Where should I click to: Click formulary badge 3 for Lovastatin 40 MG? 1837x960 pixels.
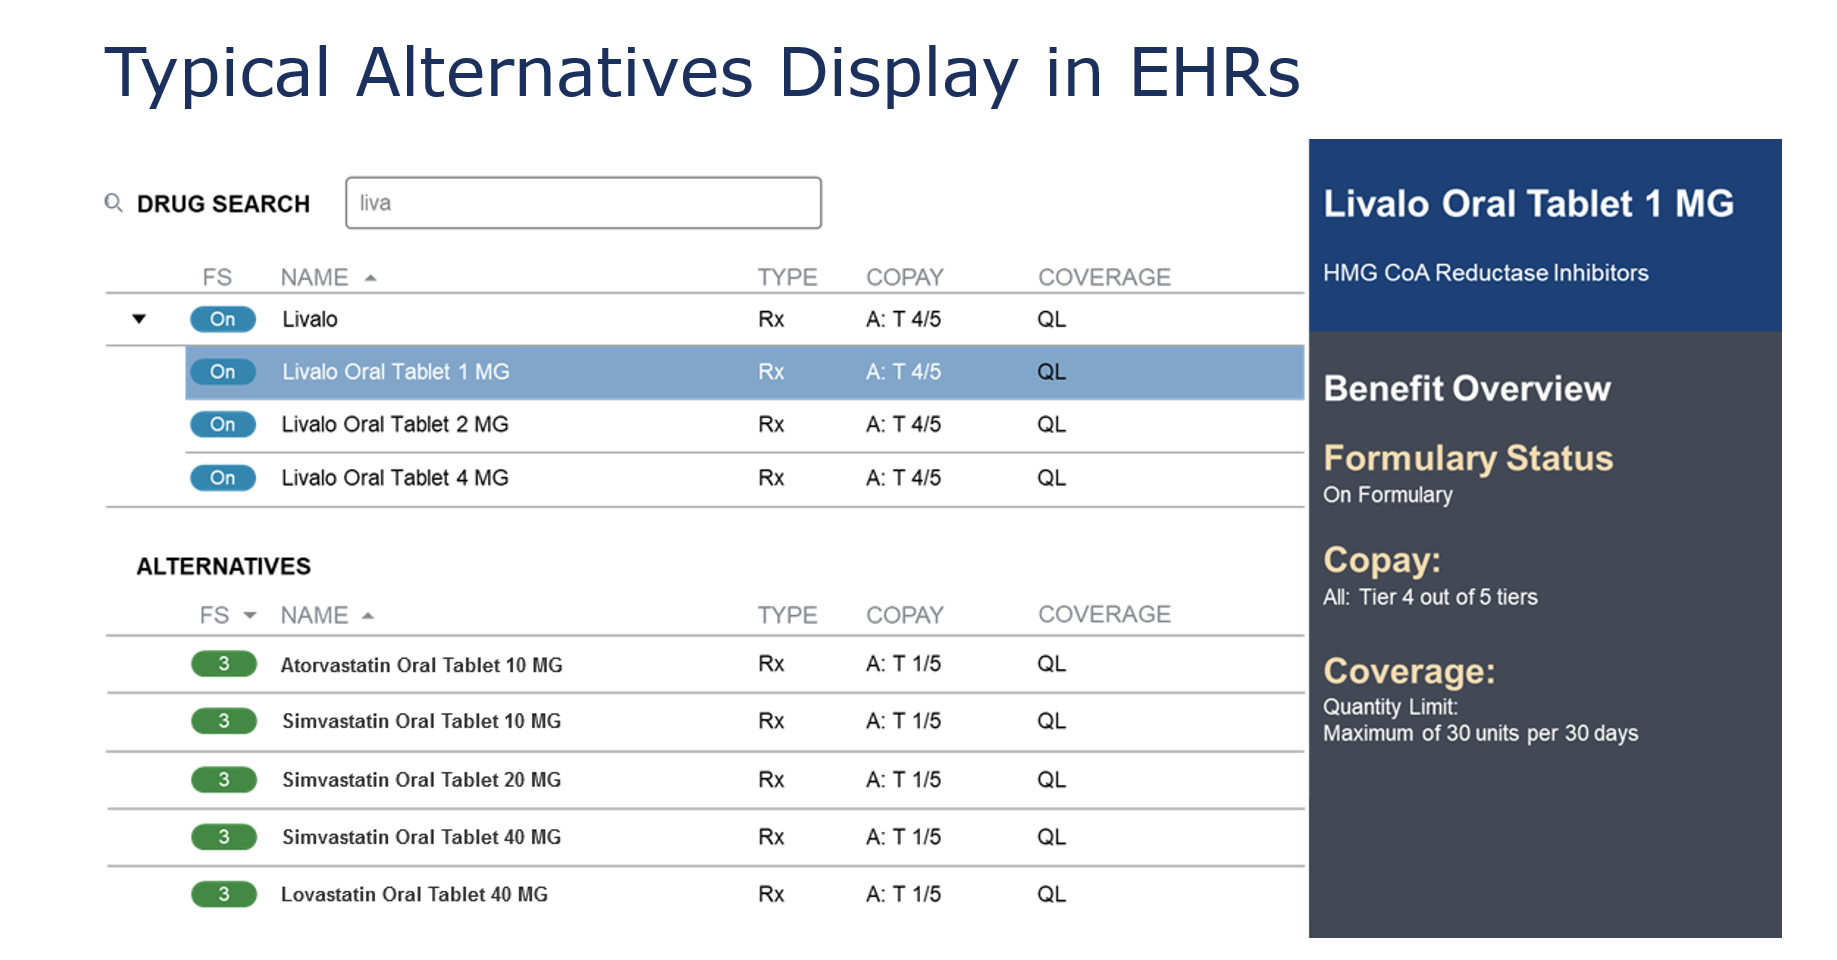[x=224, y=894]
